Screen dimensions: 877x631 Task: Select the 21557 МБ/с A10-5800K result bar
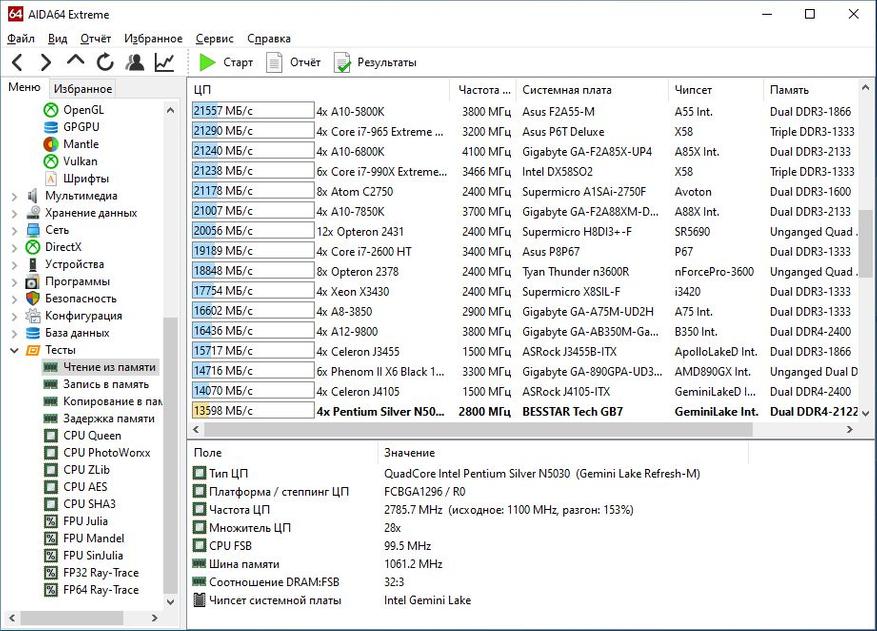pos(253,111)
